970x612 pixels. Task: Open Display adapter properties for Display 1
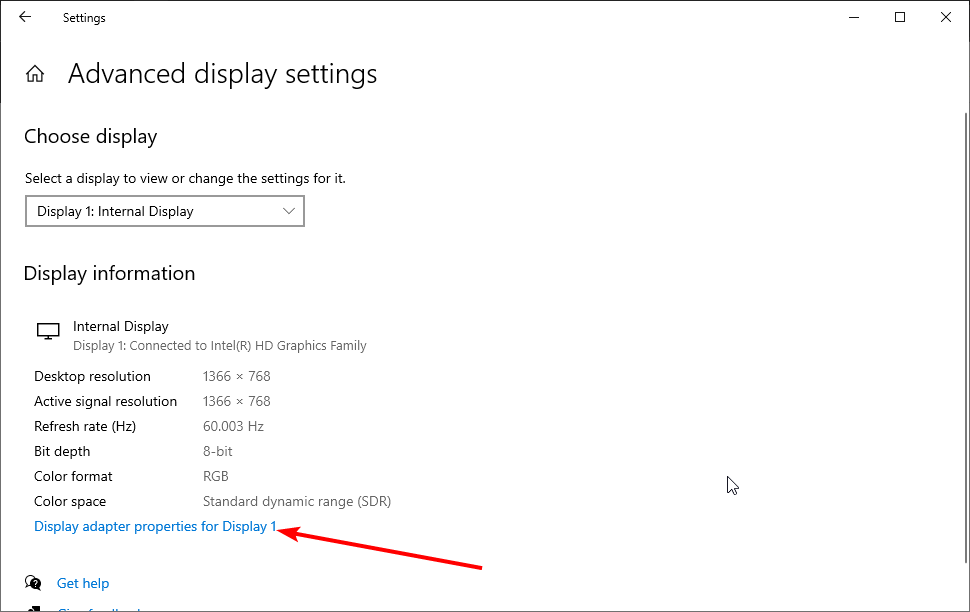click(155, 526)
